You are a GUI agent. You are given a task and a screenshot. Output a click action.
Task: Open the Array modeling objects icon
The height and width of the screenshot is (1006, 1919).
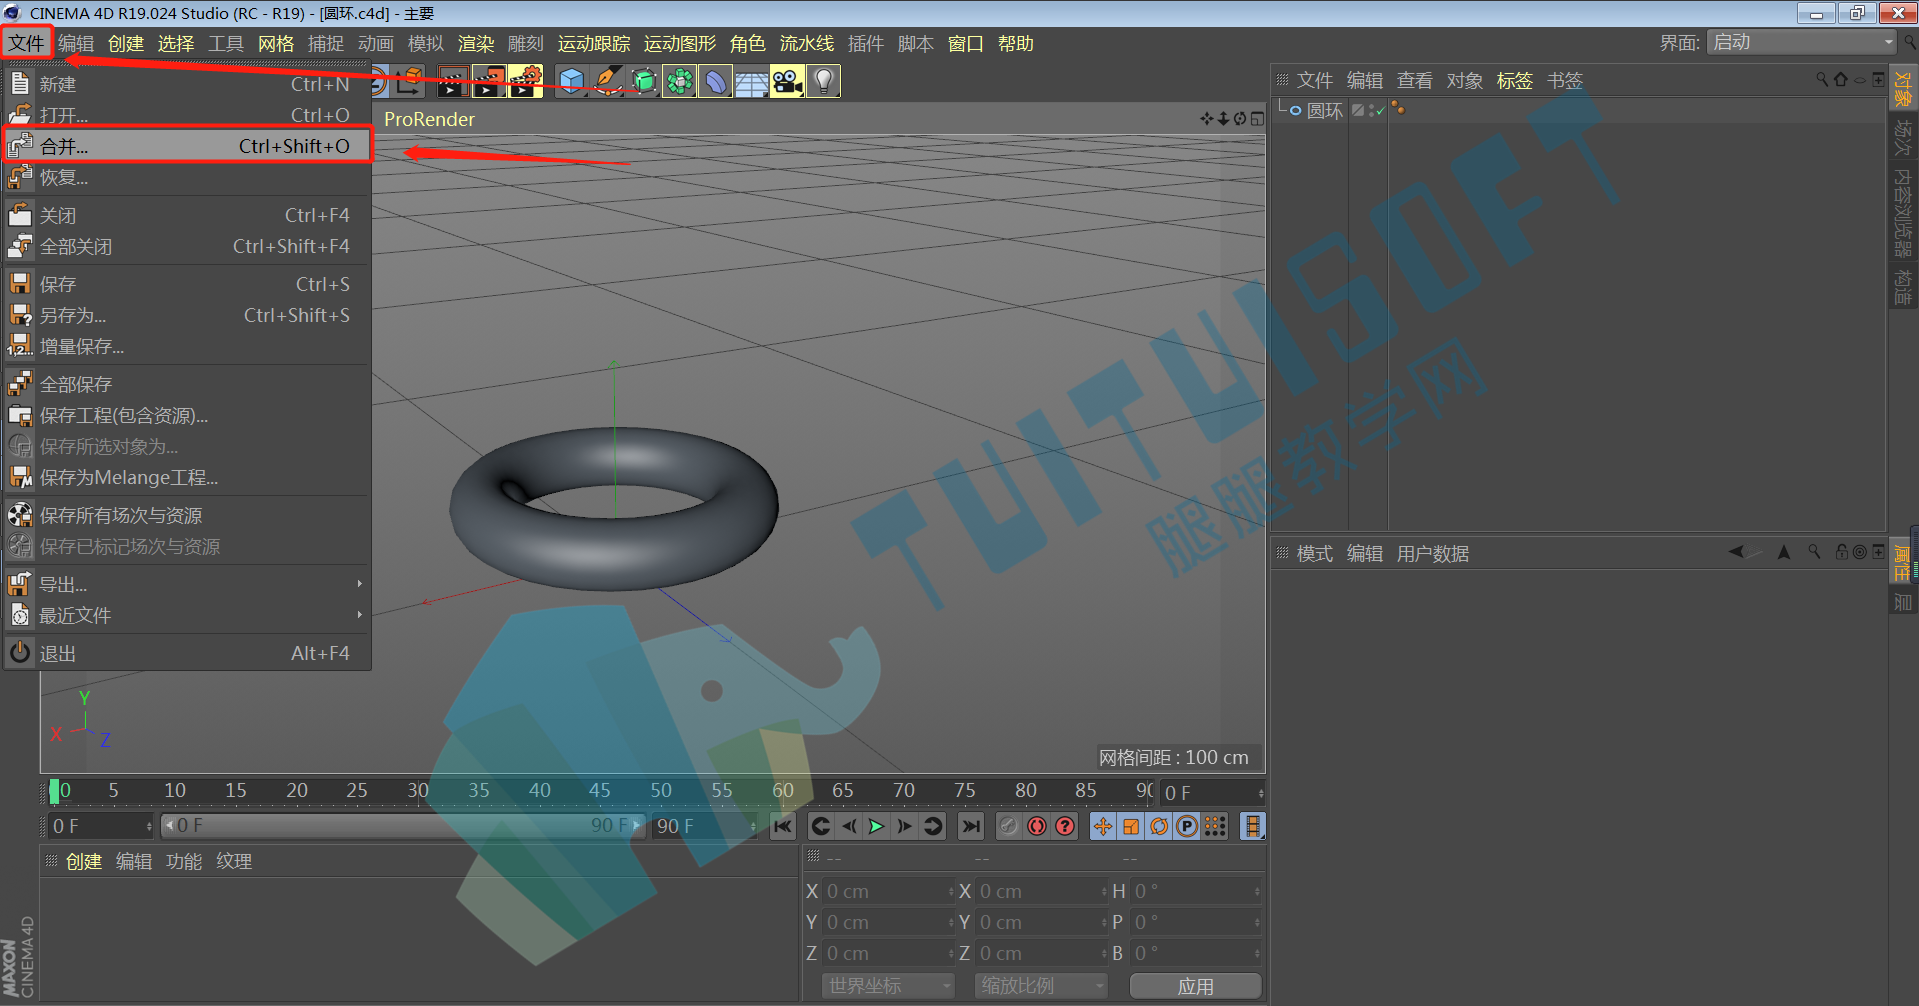680,81
